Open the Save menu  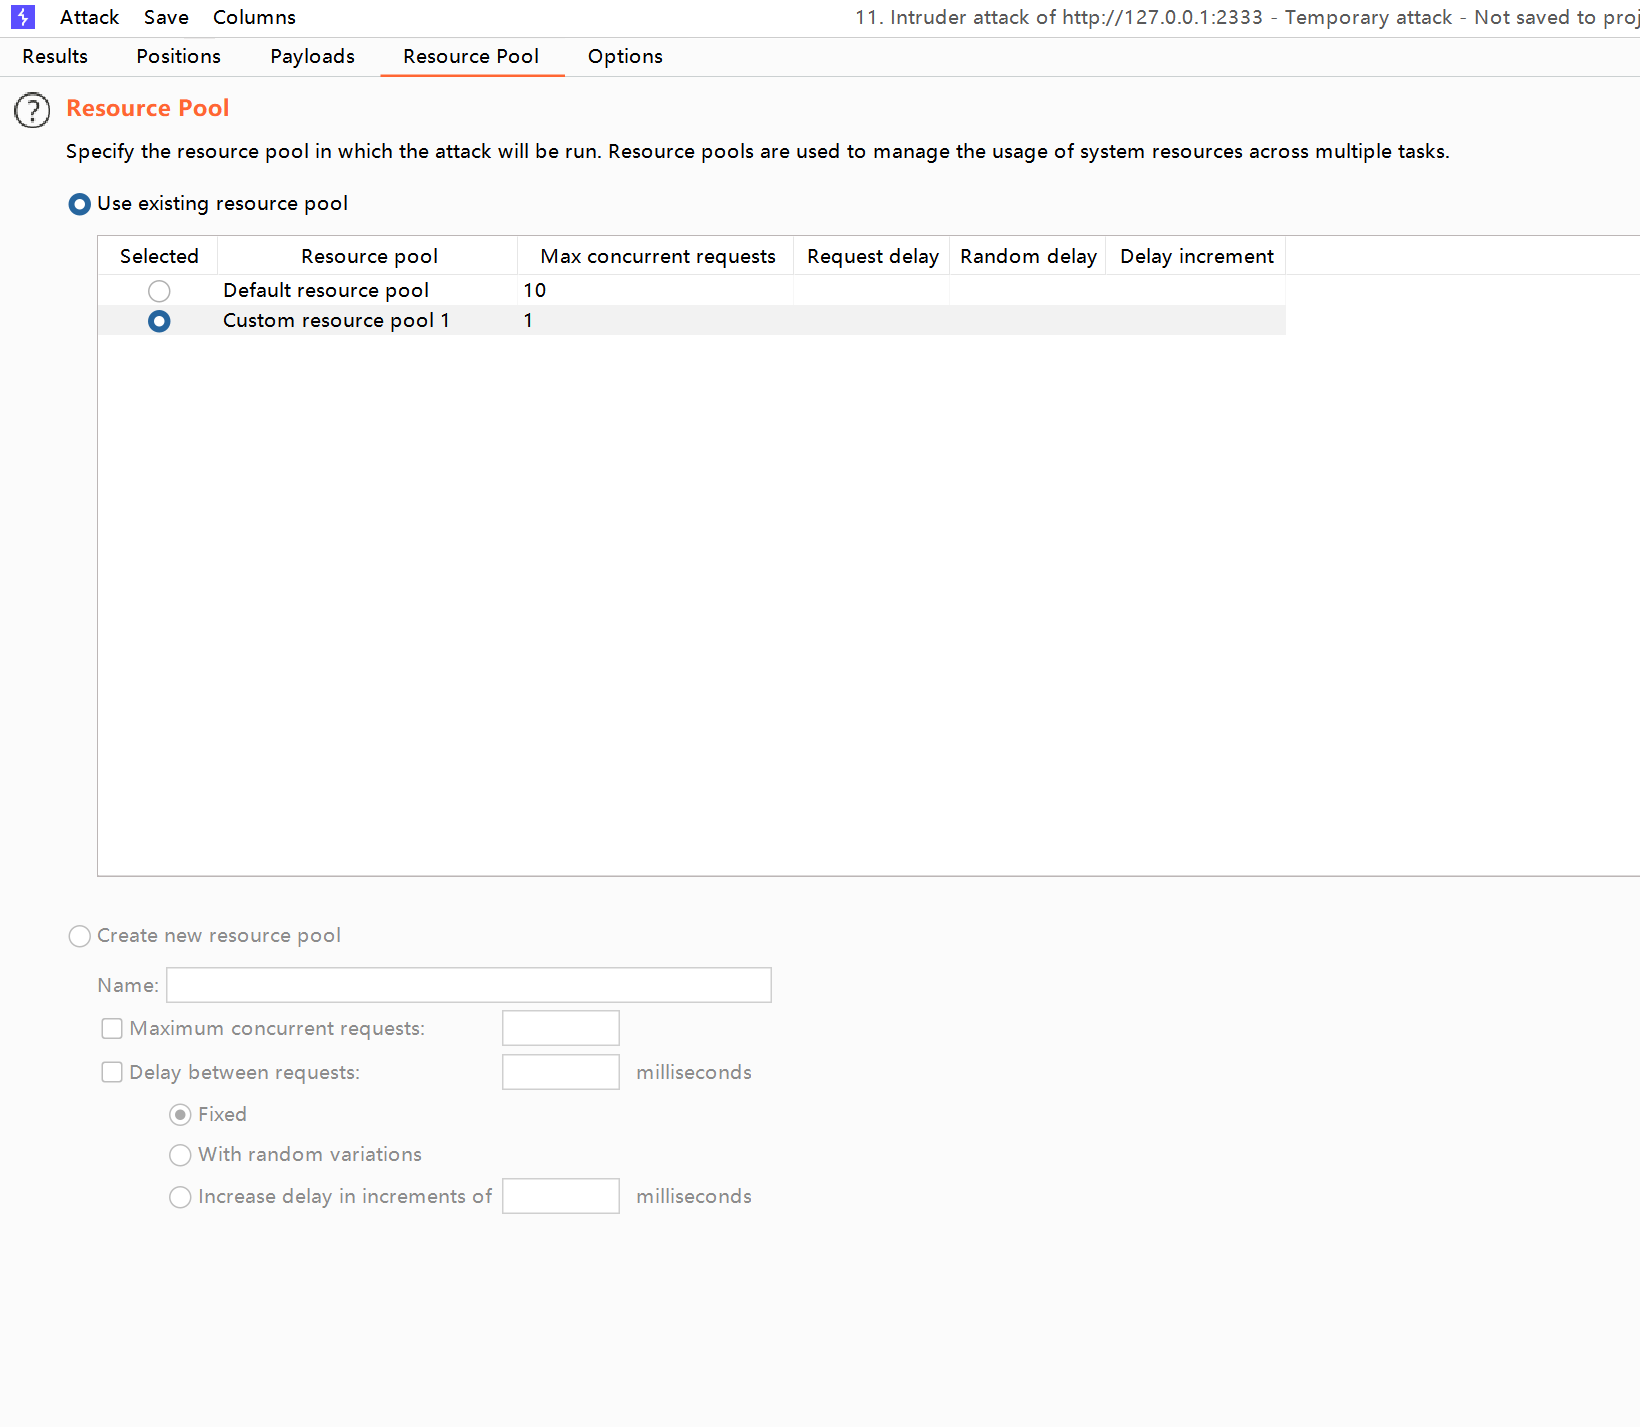pos(166,17)
